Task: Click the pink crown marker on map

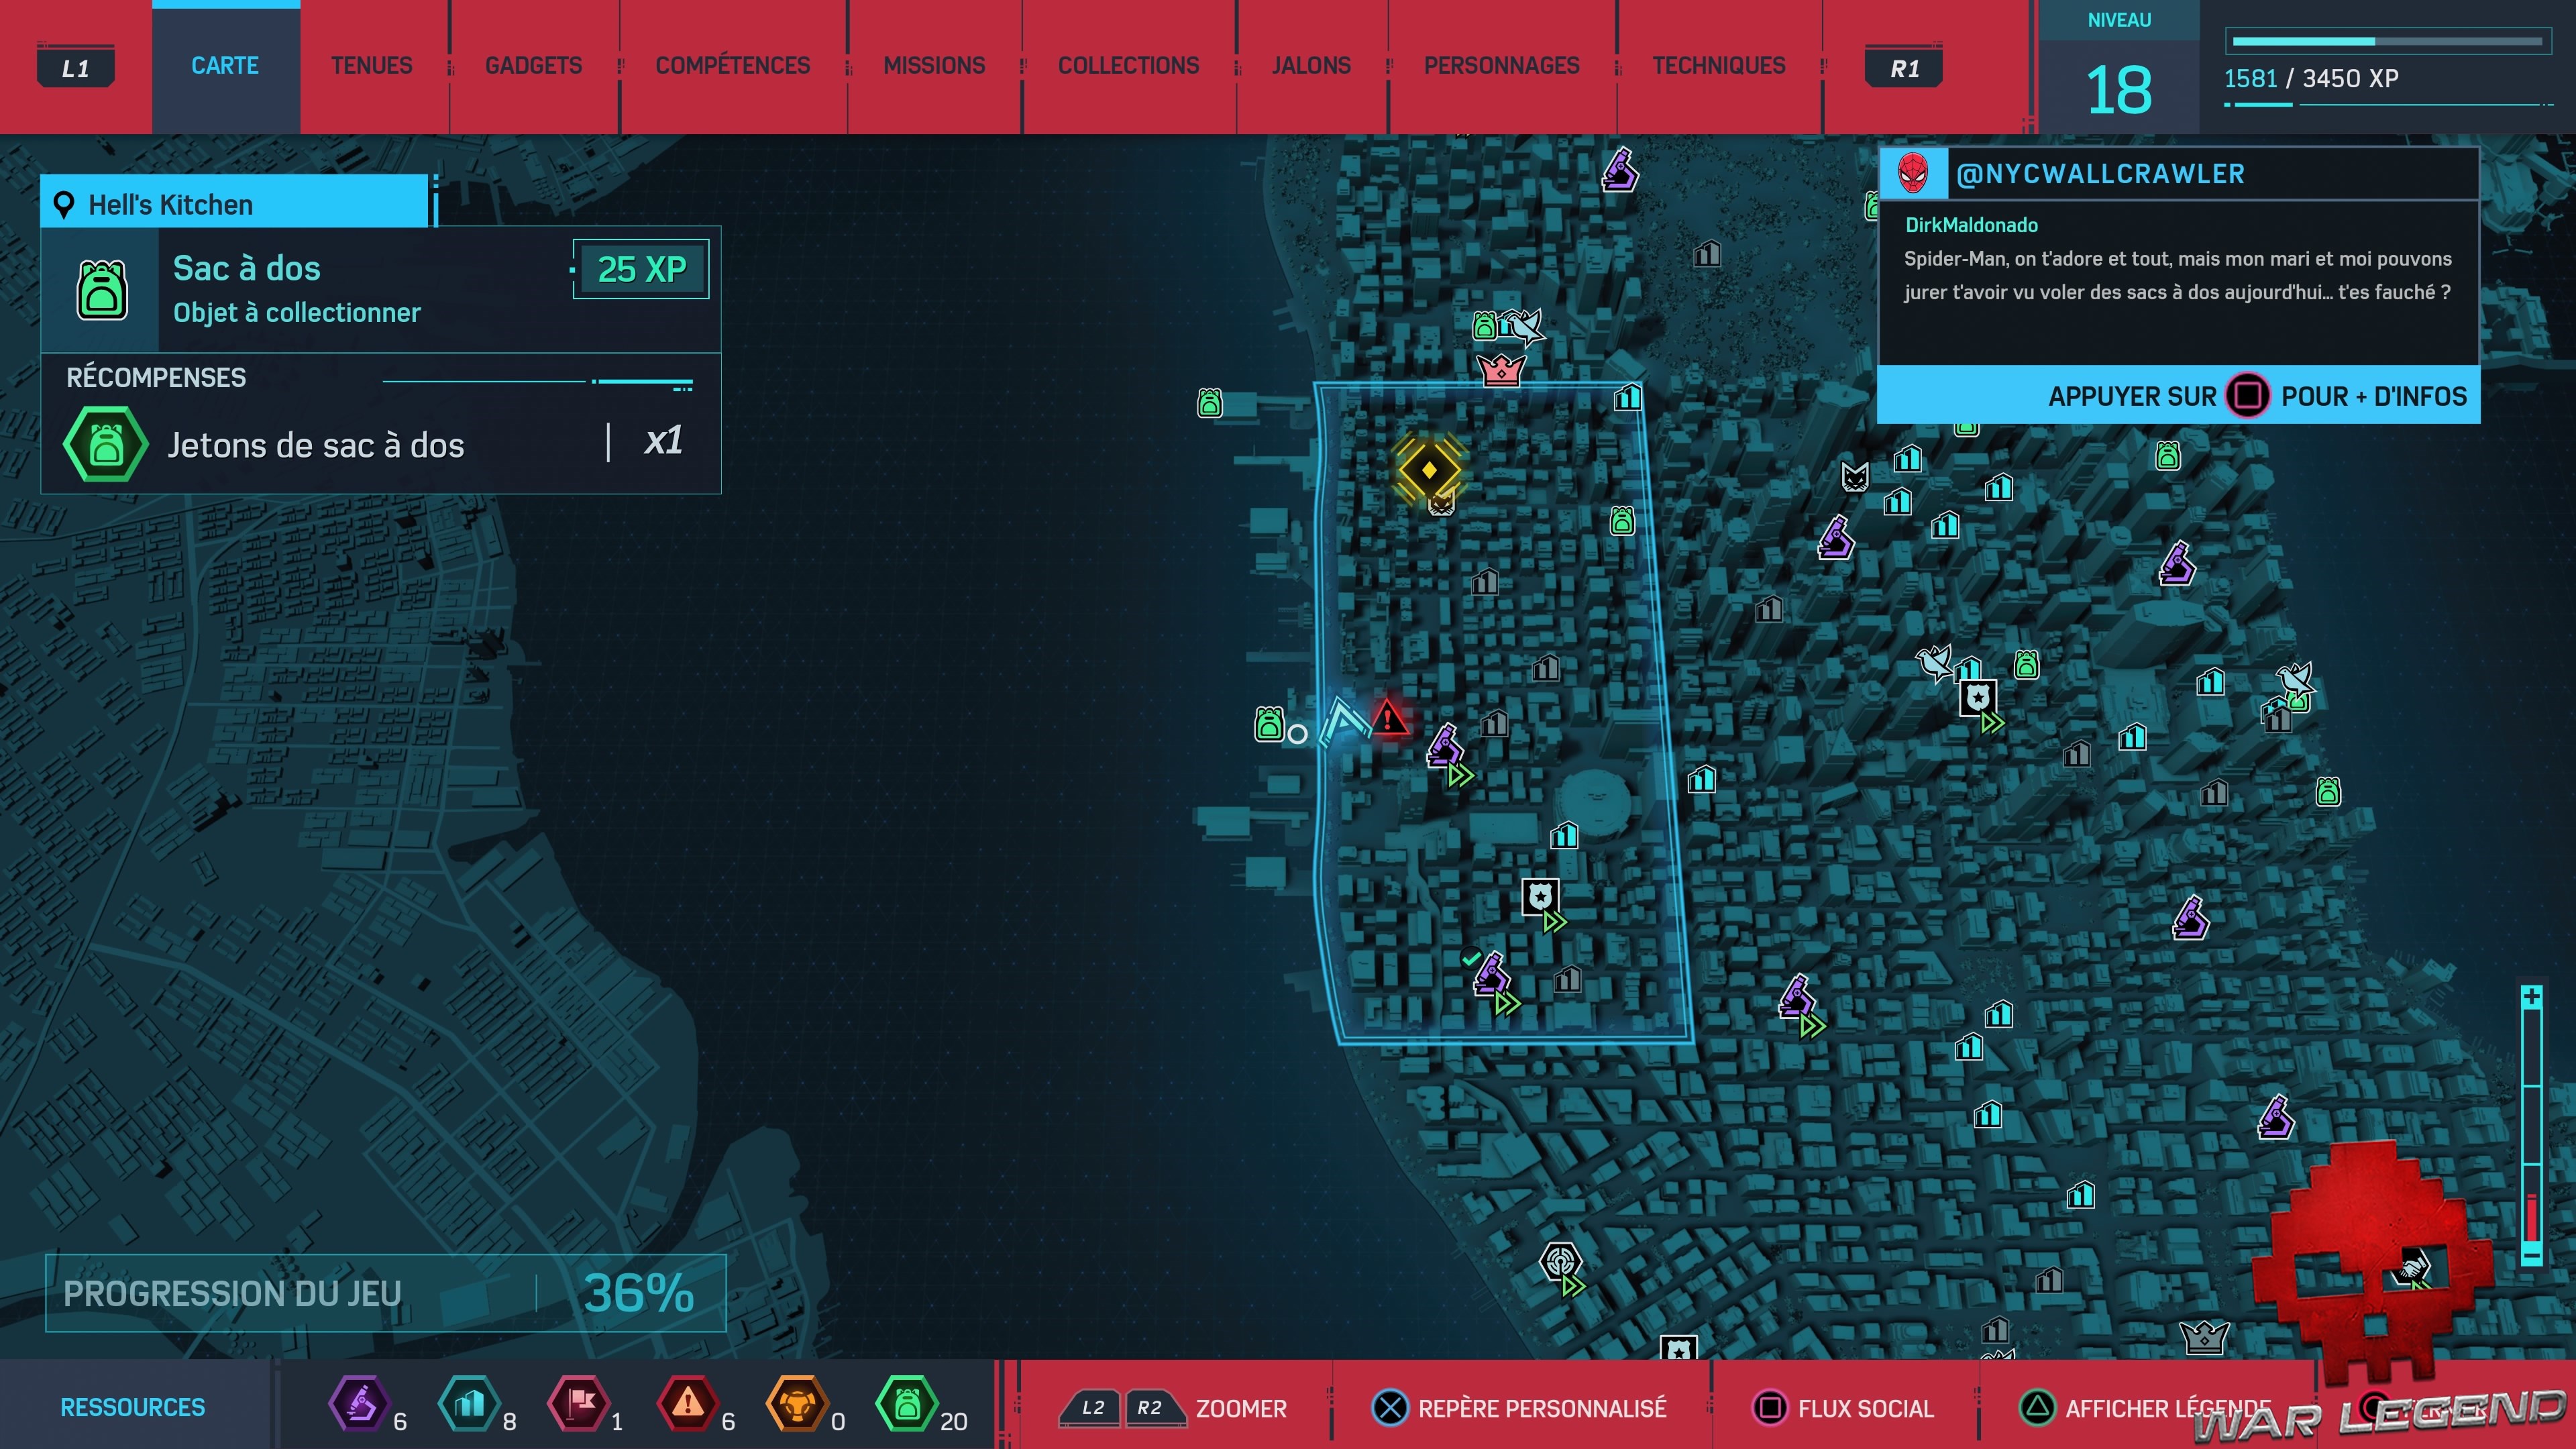Action: 1500,370
